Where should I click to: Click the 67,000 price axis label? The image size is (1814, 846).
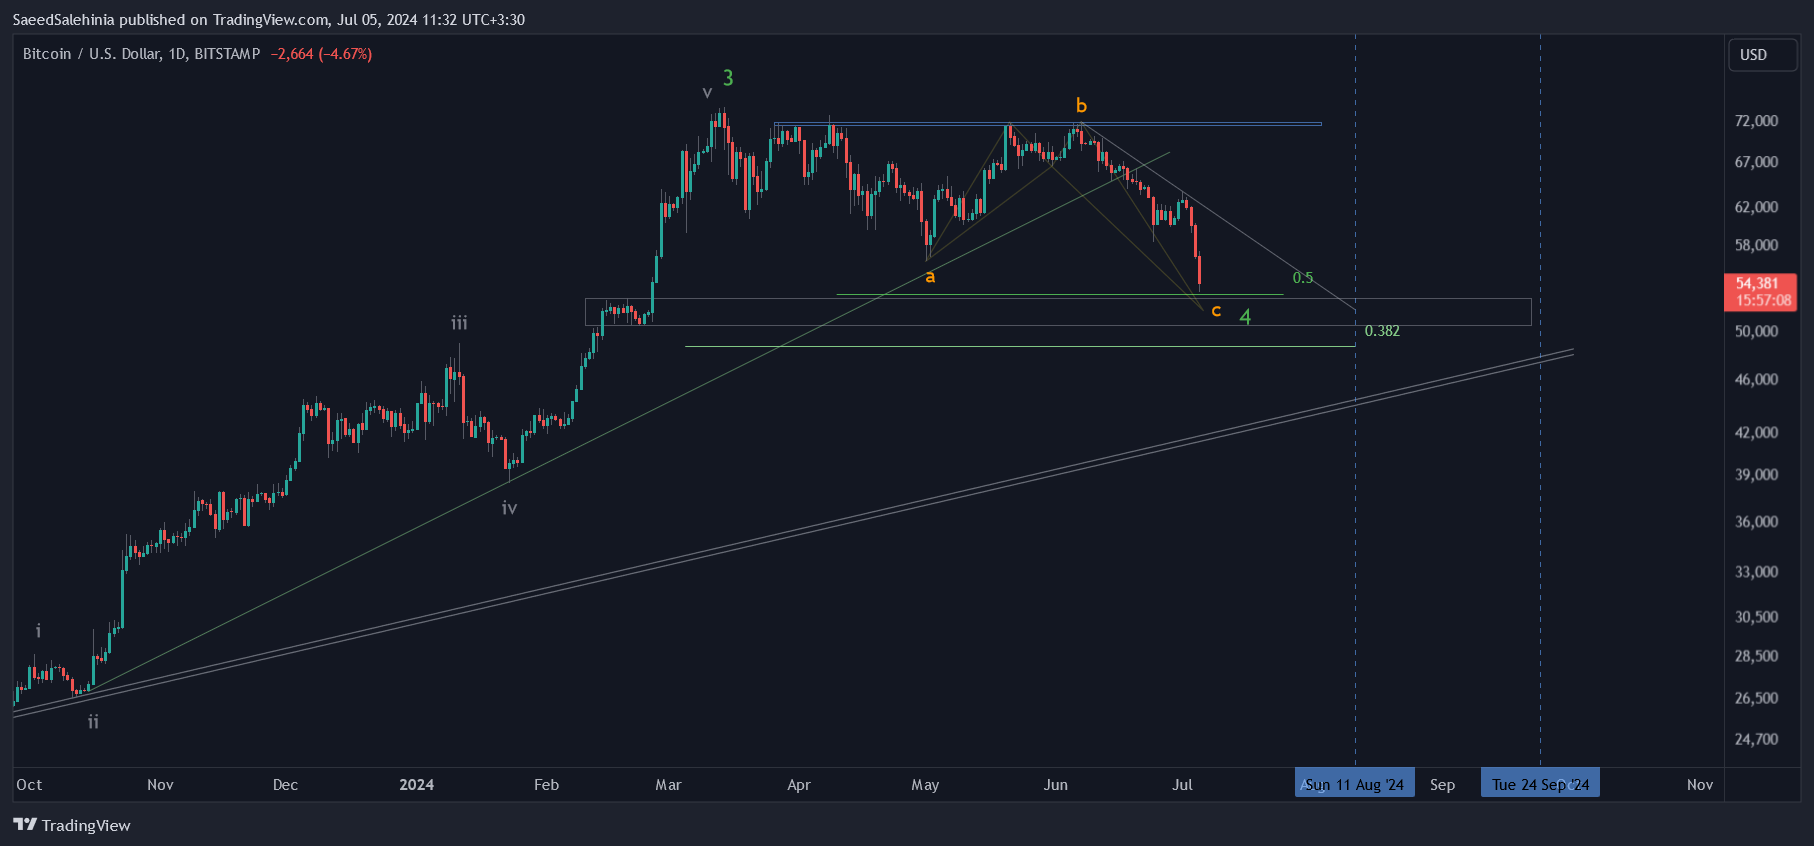pyautogui.click(x=1756, y=162)
